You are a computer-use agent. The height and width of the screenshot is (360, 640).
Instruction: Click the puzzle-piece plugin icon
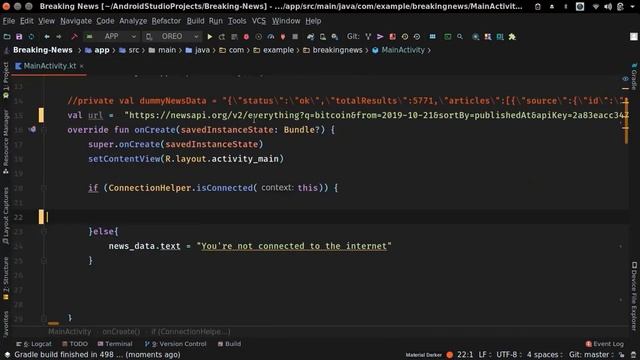coord(512,37)
